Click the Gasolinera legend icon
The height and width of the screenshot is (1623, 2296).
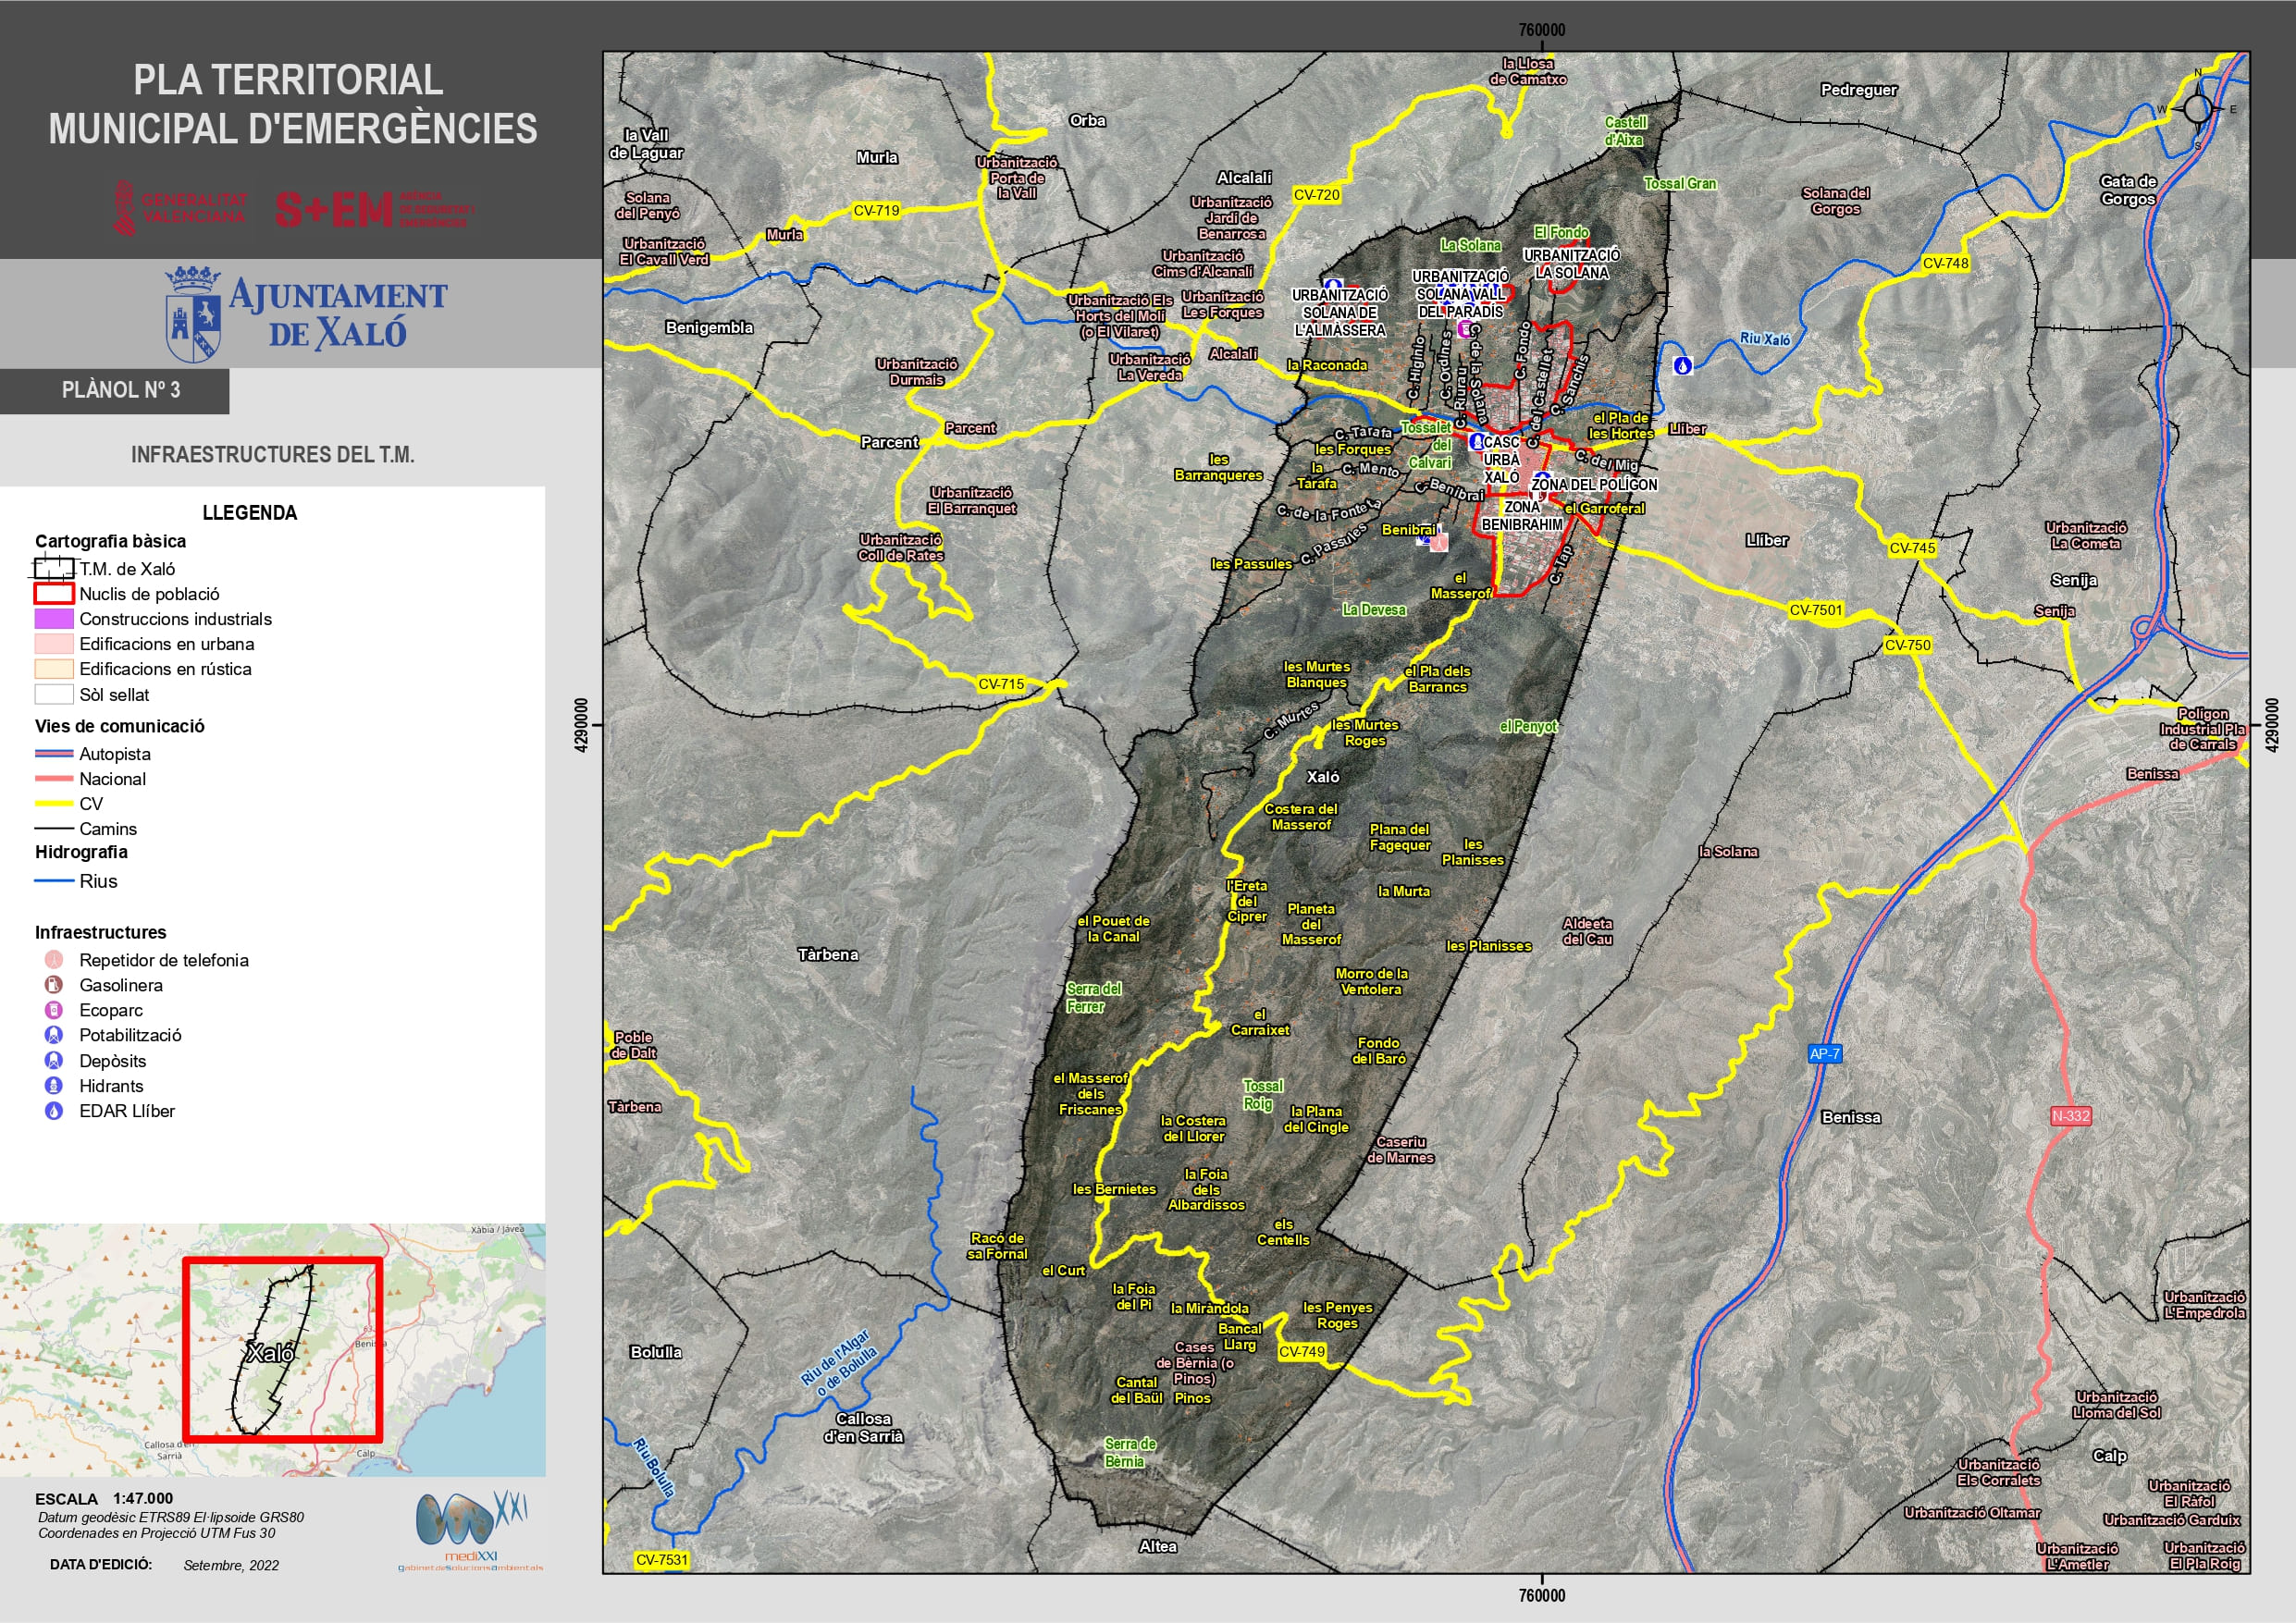click(x=54, y=985)
